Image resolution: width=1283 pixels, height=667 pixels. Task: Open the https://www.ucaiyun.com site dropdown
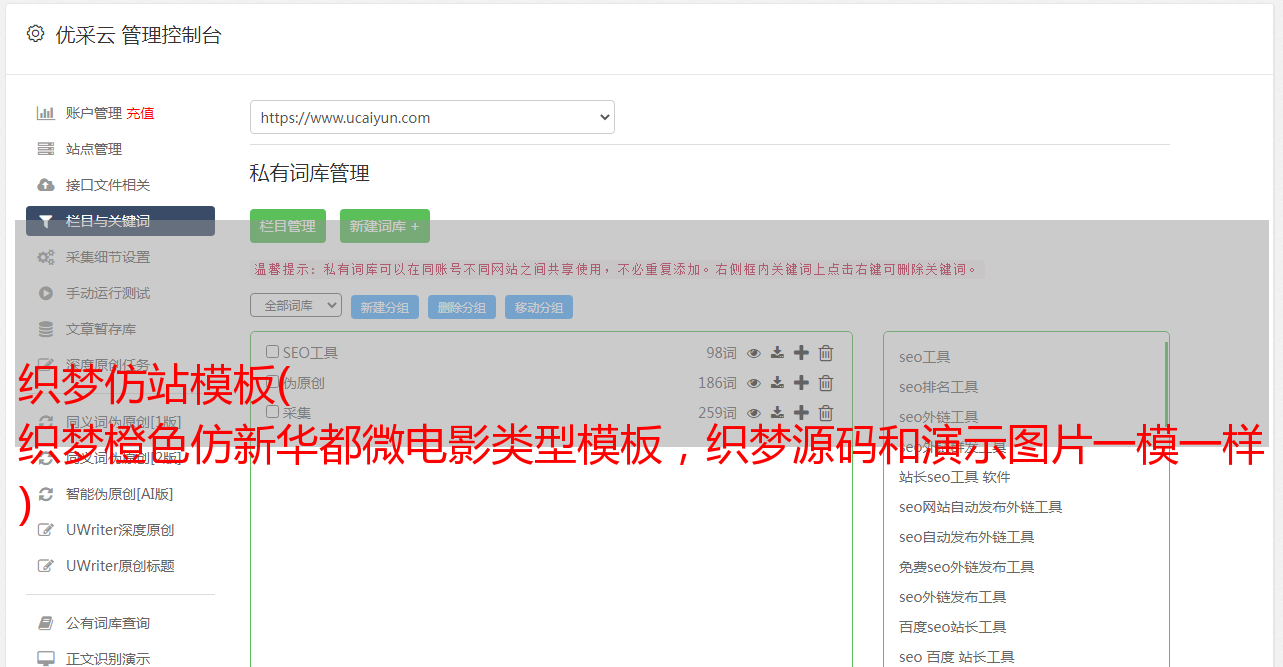[432, 117]
